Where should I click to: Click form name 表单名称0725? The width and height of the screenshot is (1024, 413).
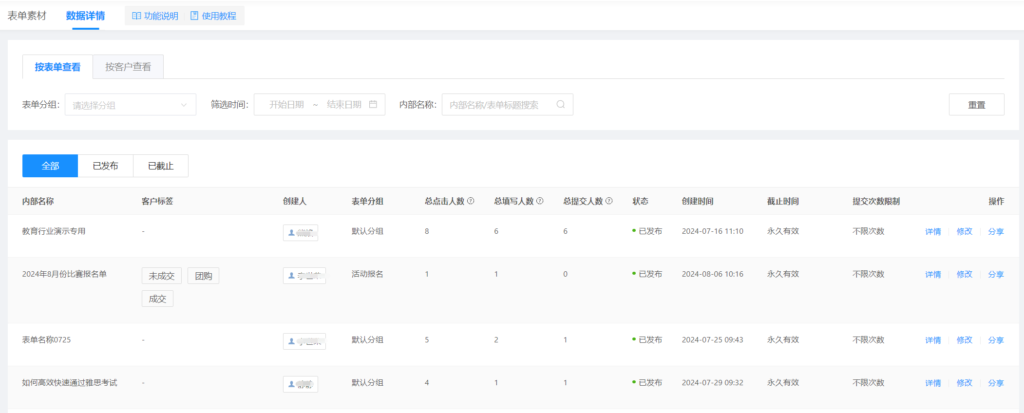click(x=46, y=340)
